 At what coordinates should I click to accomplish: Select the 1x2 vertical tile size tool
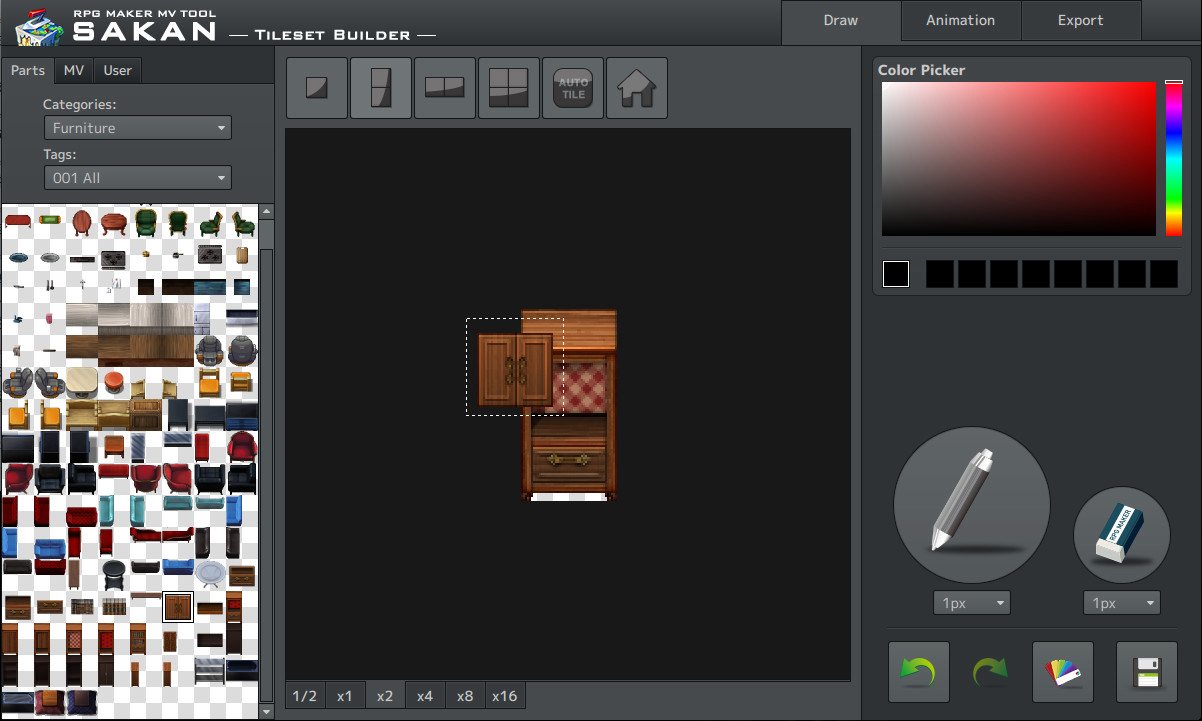380,88
